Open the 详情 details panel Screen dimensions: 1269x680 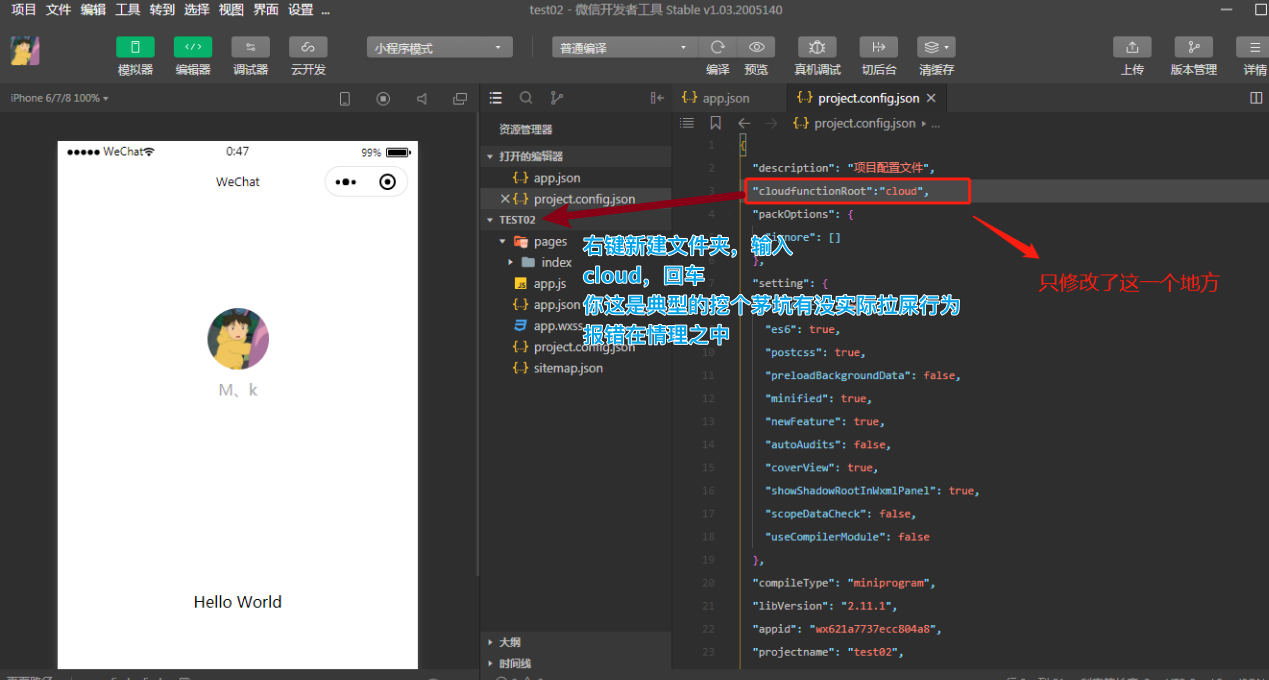tap(1254, 48)
